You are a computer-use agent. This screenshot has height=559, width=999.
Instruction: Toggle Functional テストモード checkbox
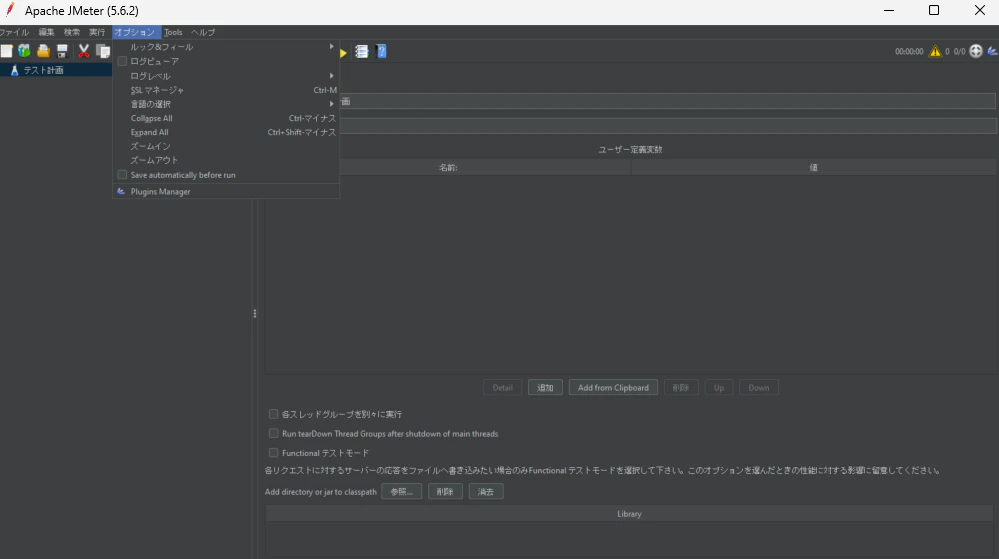[x=273, y=453]
